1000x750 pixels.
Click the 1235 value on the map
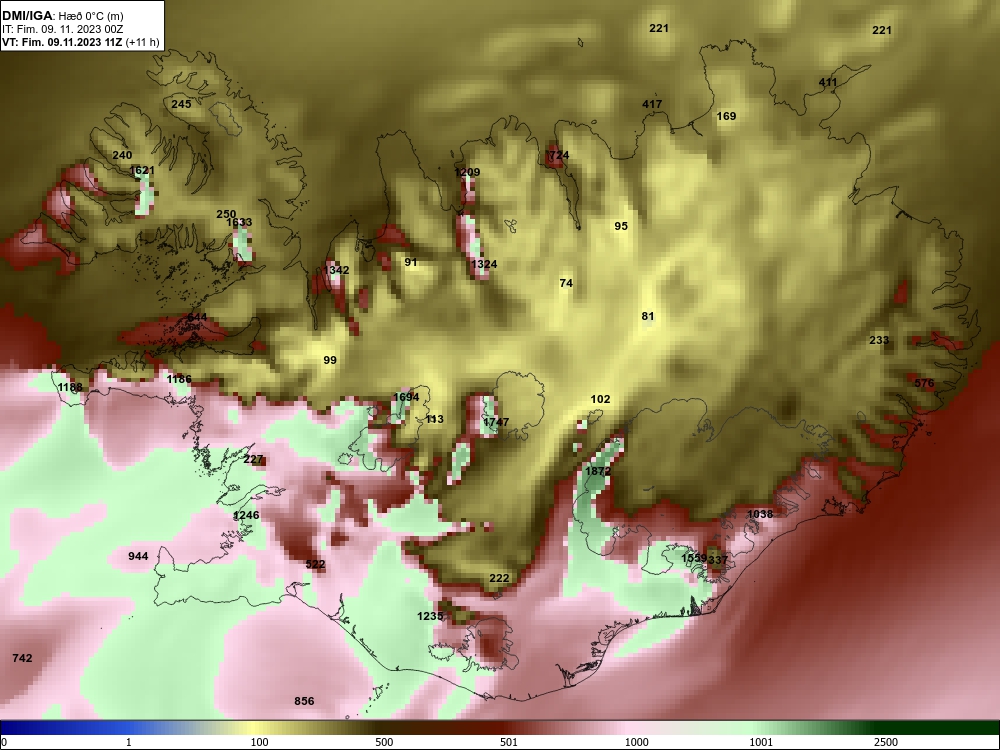click(x=430, y=616)
